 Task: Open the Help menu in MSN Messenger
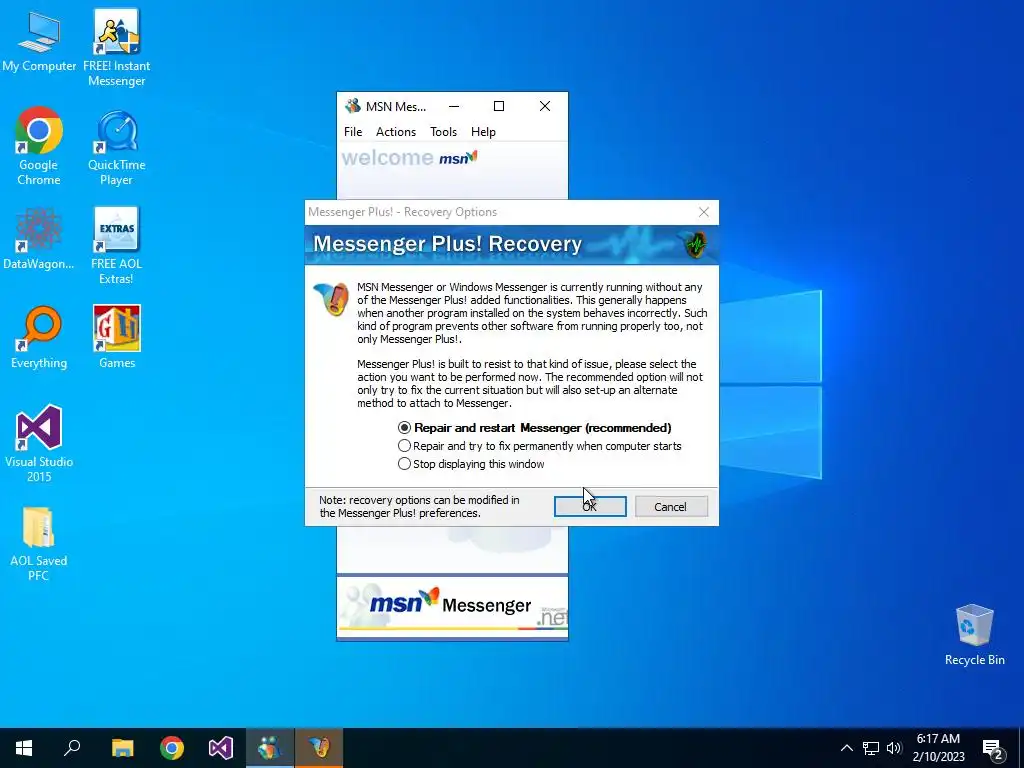tap(483, 132)
